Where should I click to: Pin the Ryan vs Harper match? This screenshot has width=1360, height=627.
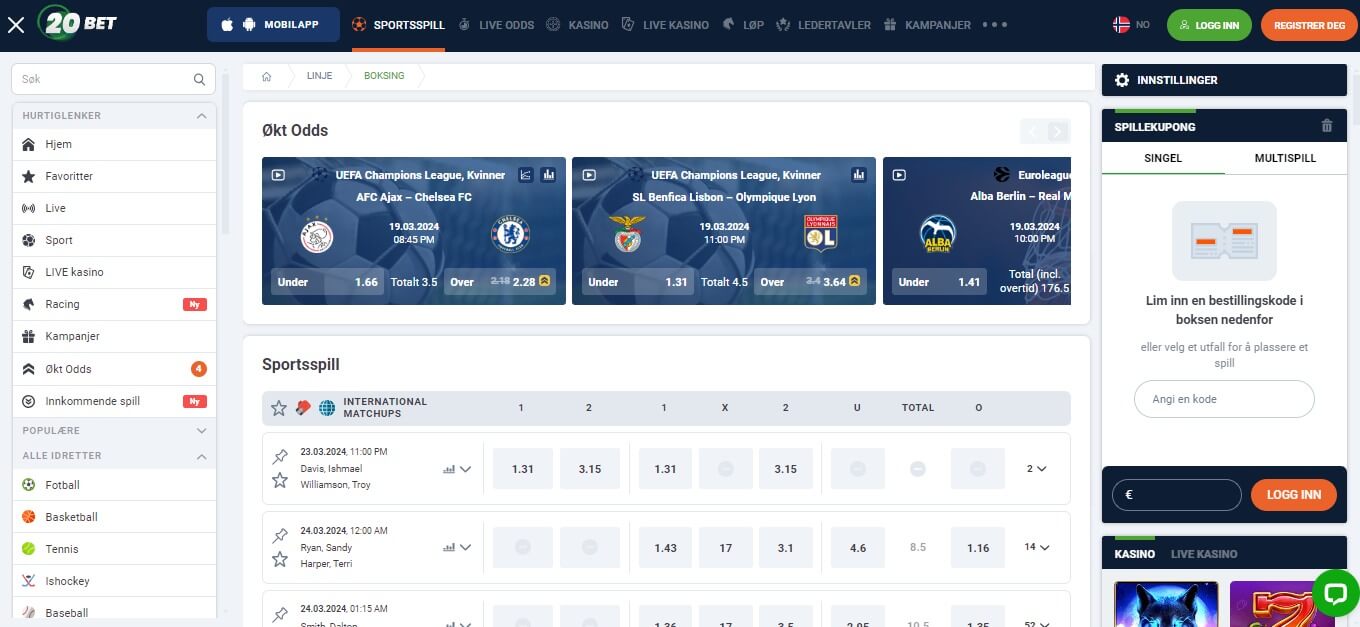(x=280, y=536)
